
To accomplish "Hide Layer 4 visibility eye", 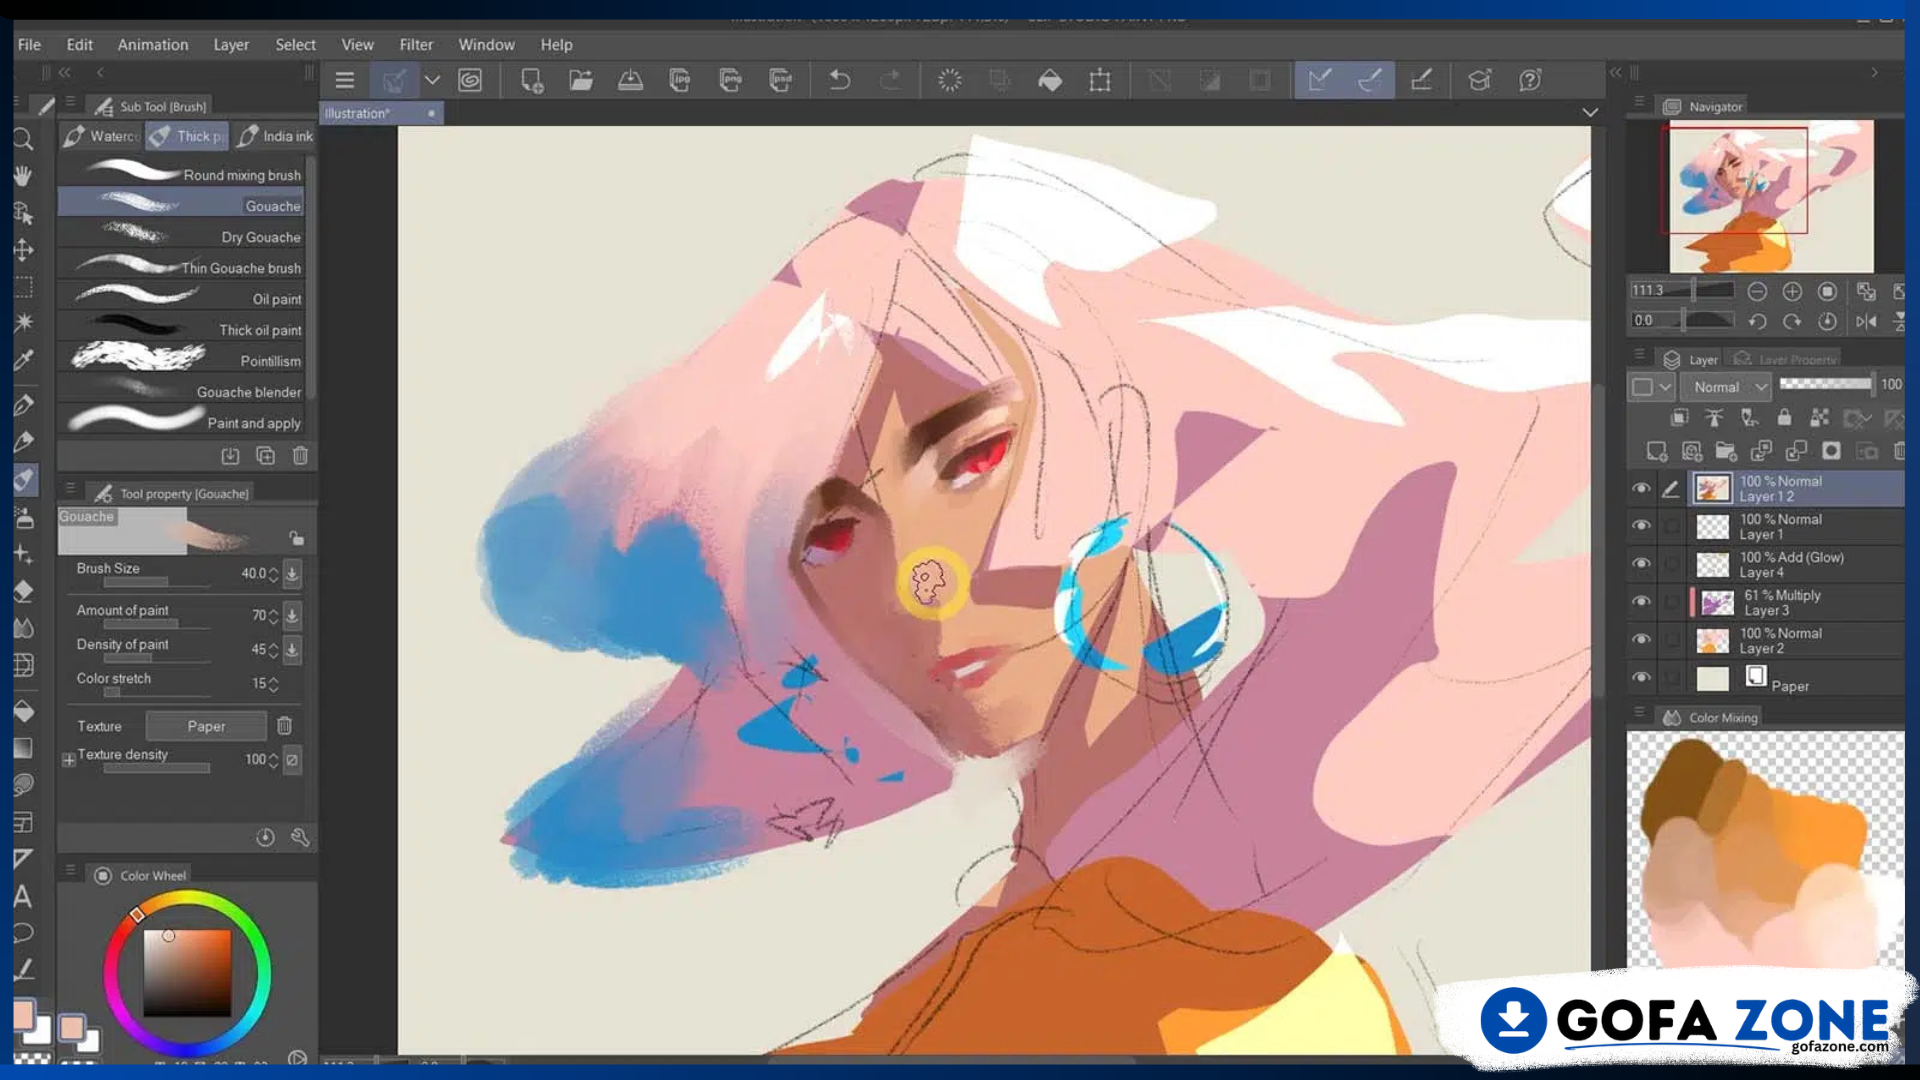I will coord(1641,564).
